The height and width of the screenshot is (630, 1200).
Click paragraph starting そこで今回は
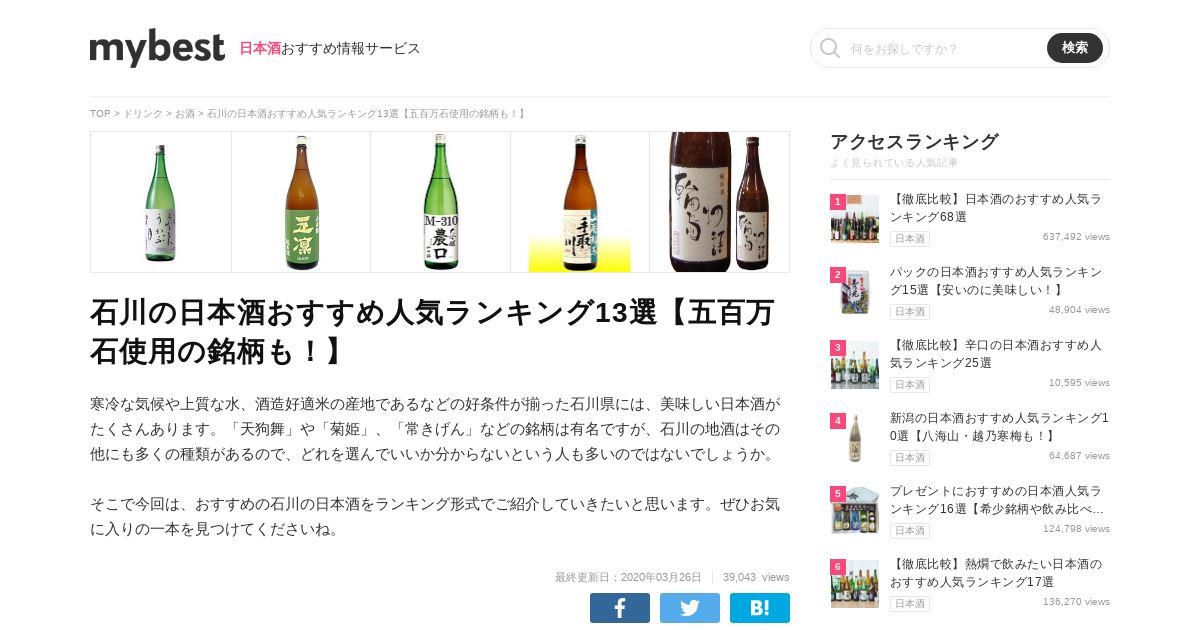(x=435, y=516)
